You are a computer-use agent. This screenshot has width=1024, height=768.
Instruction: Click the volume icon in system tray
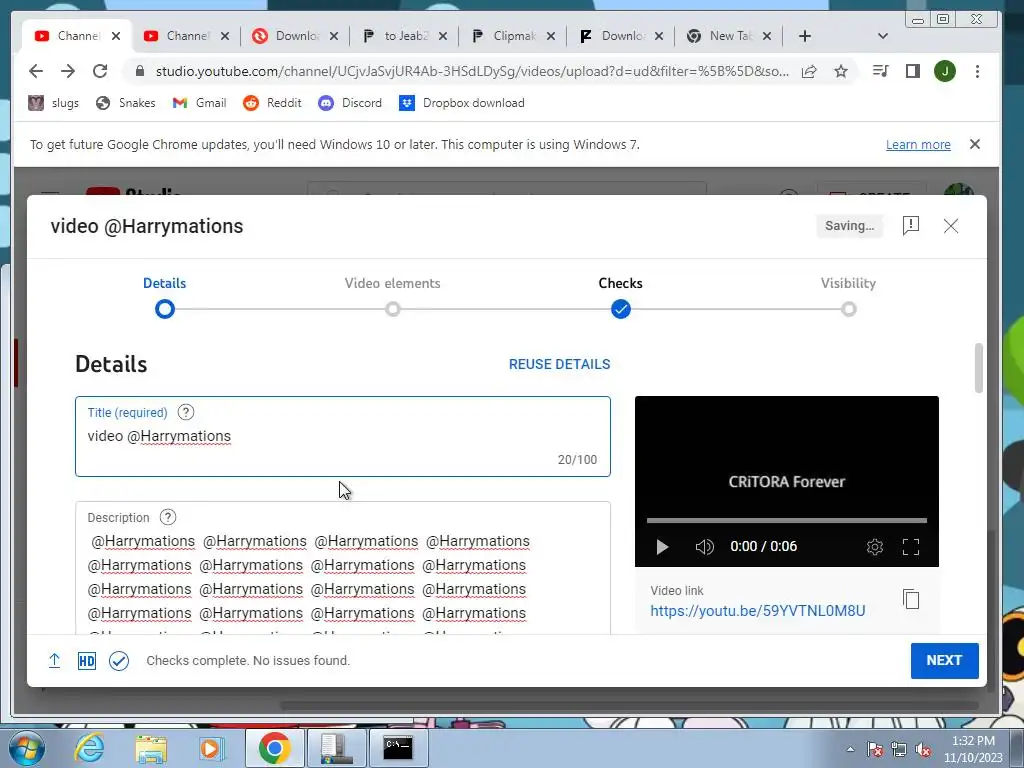pos(923,750)
